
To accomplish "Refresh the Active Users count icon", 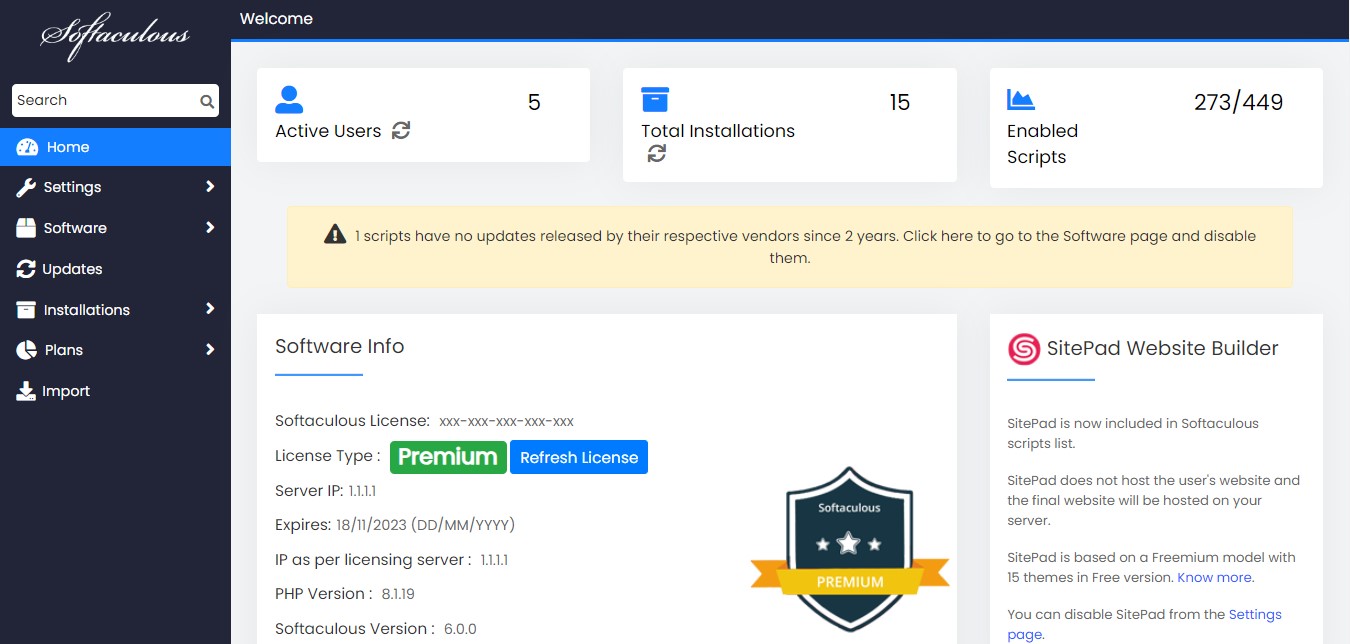I will point(401,130).
